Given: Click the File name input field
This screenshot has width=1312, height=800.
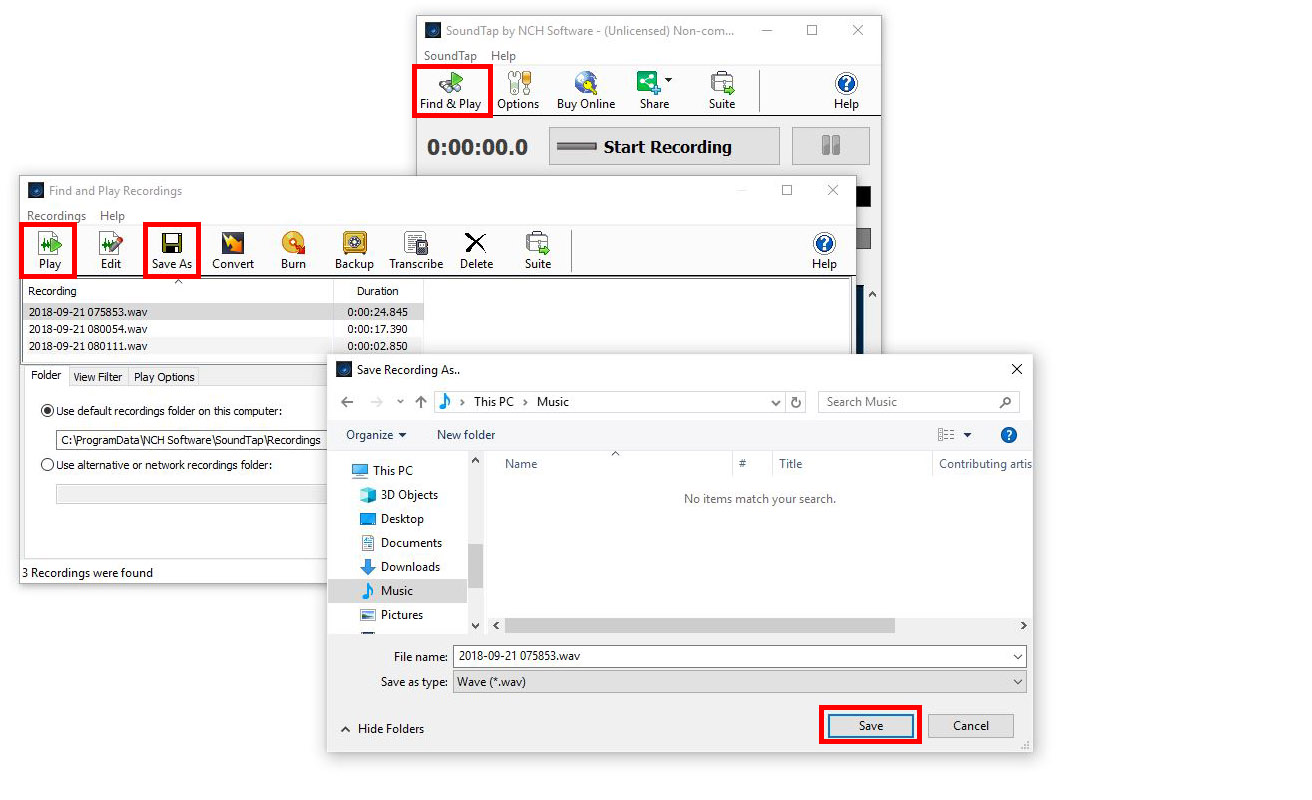Looking at the screenshot, I should pyautogui.click(x=700, y=656).
